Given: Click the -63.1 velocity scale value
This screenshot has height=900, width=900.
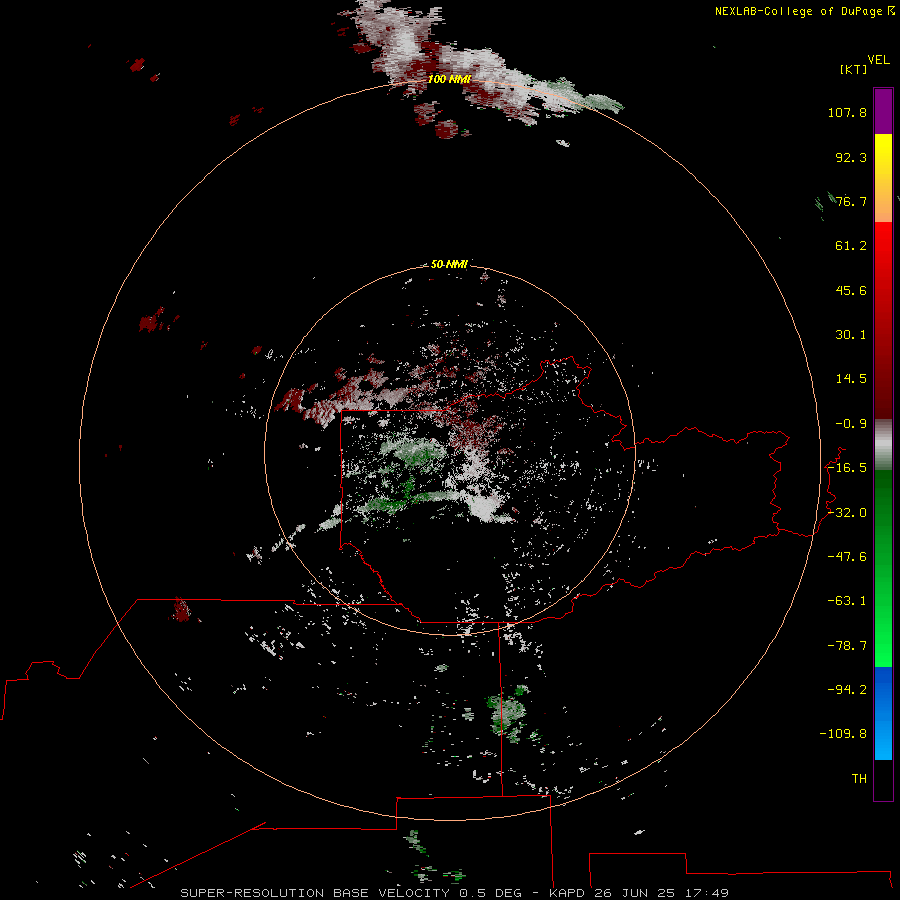Looking at the screenshot, I should pyautogui.click(x=847, y=601).
